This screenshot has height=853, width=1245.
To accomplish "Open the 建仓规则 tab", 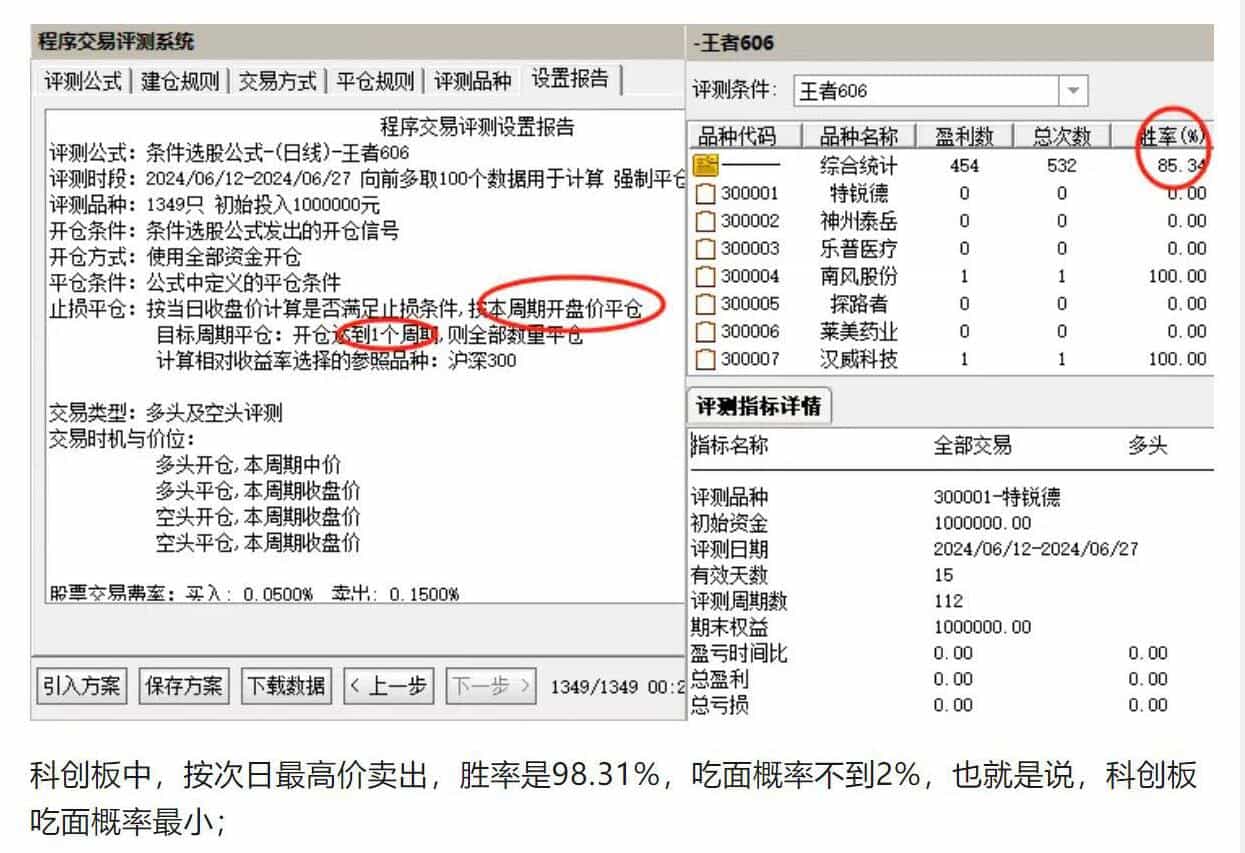I will pyautogui.click(x=180, y=81).
